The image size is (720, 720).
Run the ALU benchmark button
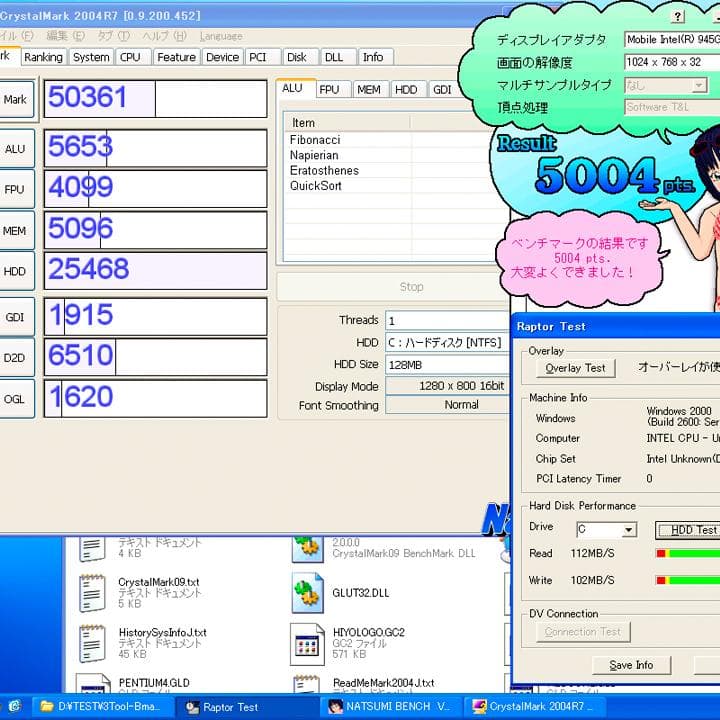pyautogui.click(x=17, y=149)
